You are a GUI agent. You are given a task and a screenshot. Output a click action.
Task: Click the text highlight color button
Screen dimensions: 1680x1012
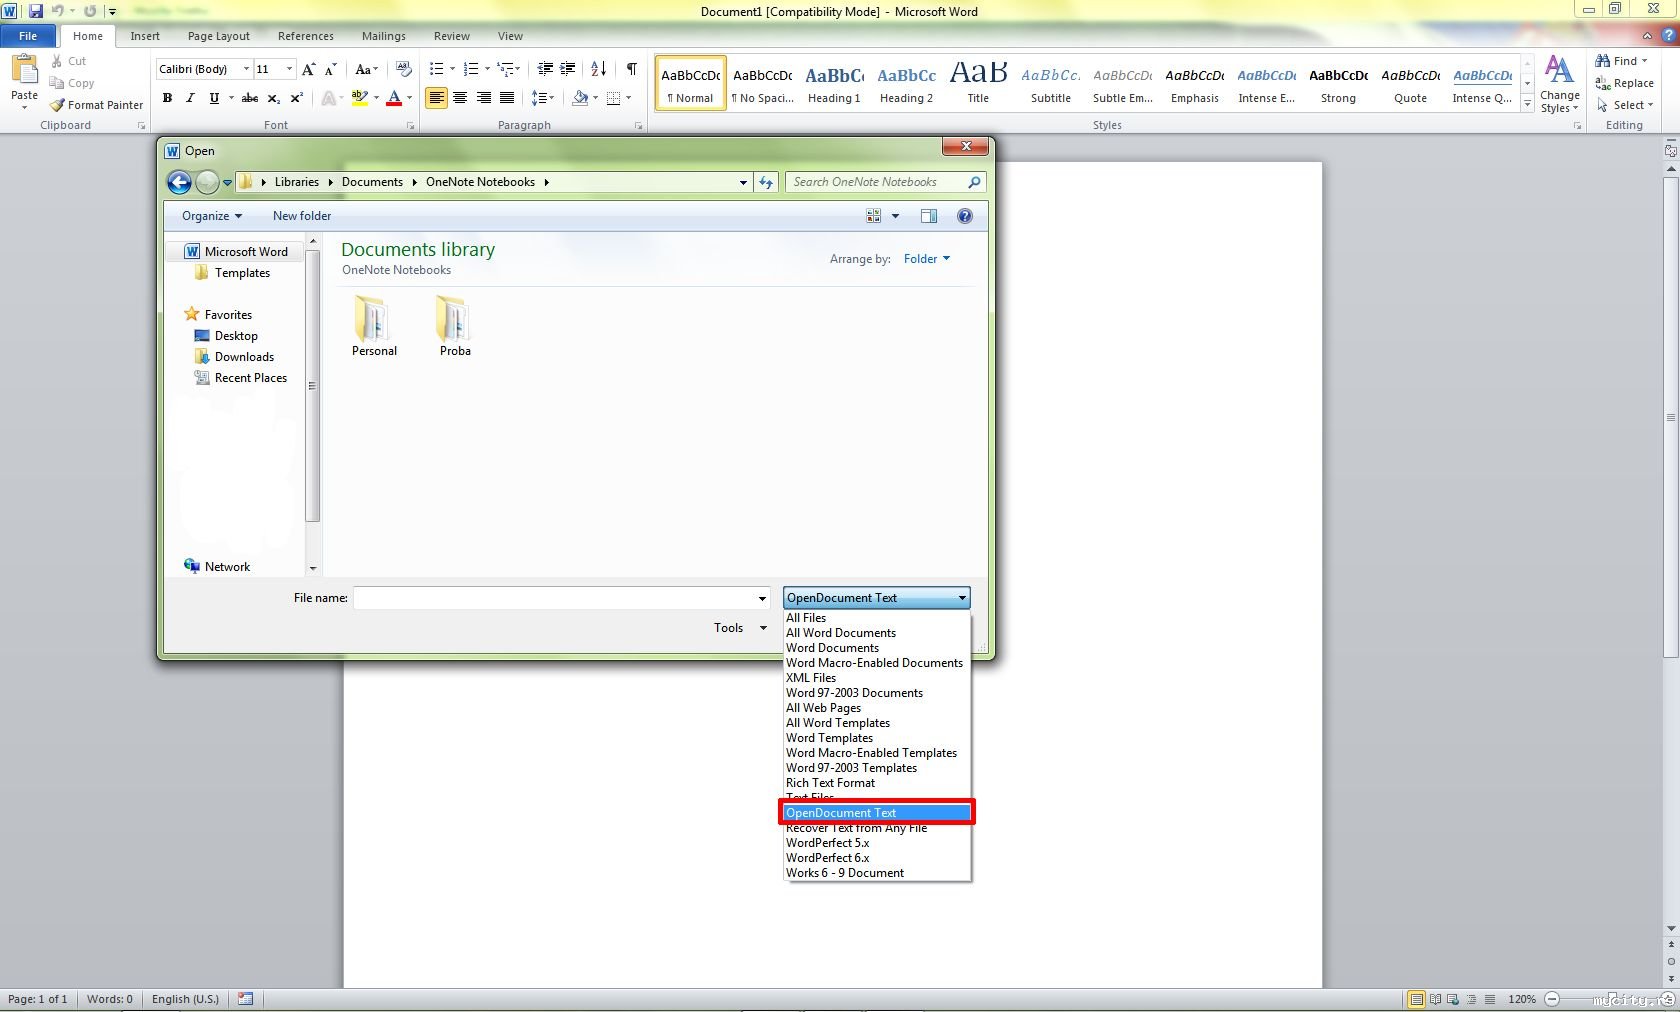point(360,98)
